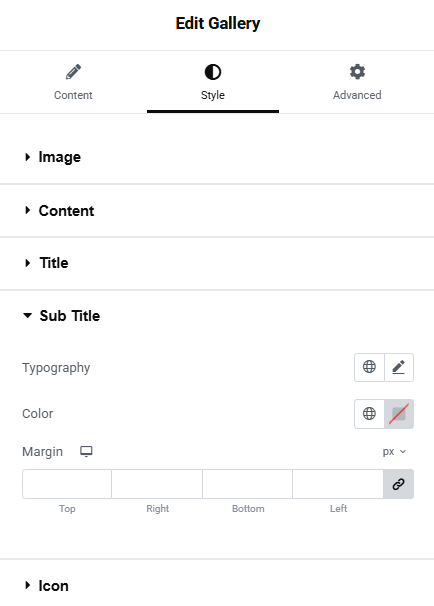This screenshot has height=606, width=434.
Task: Click the Bottom margin input field
Action: pos(247,484)
